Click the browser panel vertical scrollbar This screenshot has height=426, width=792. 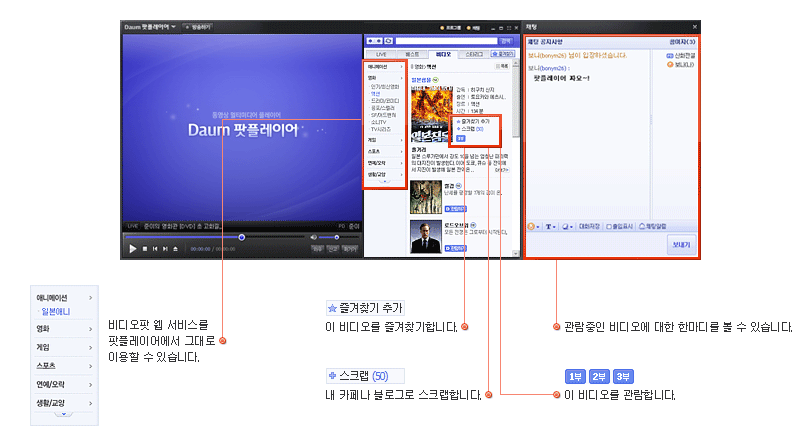516,157
